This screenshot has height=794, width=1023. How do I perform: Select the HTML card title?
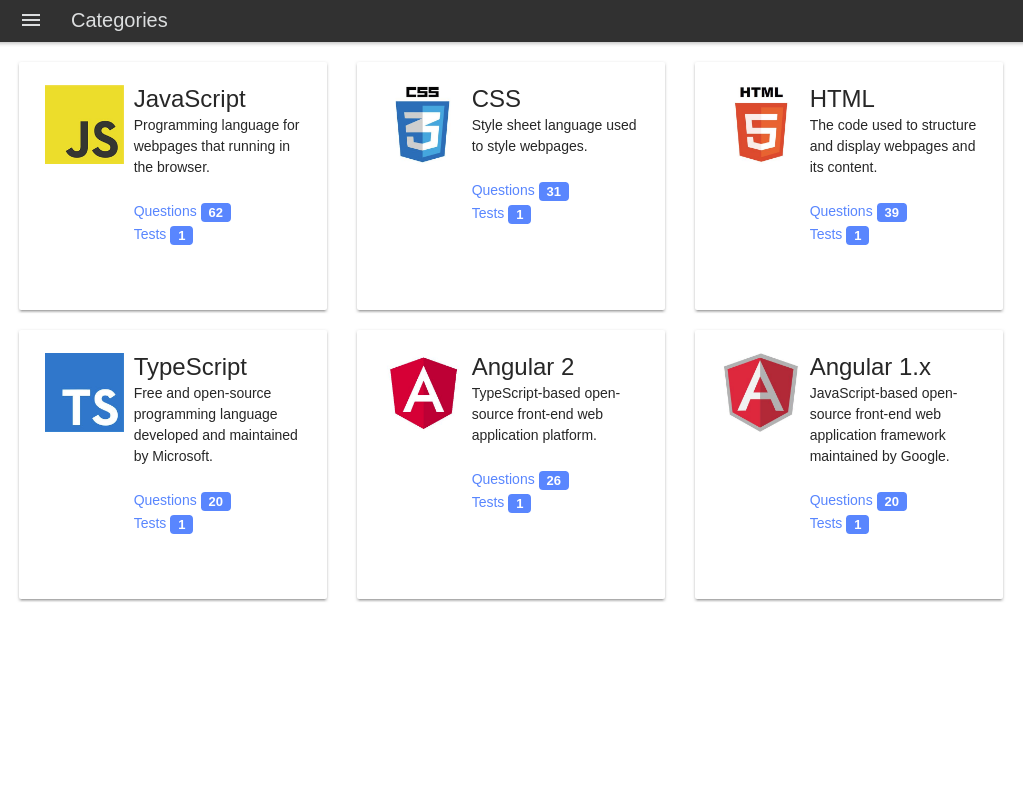click(842, 99)
